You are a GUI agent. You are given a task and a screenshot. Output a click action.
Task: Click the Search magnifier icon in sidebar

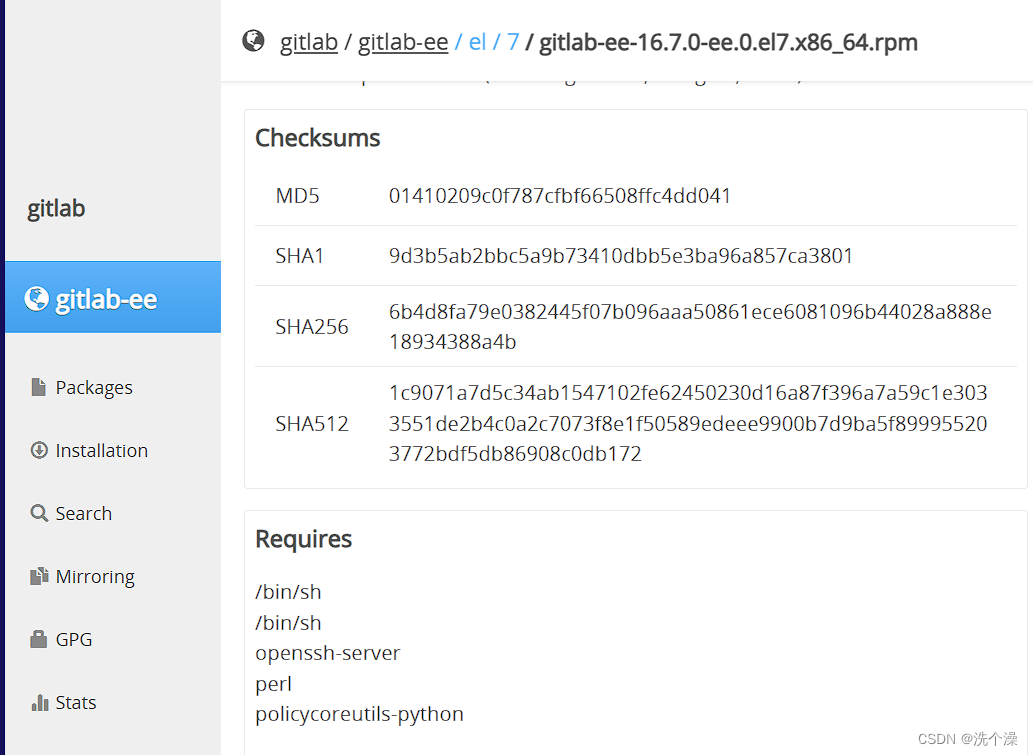point(40,512)
